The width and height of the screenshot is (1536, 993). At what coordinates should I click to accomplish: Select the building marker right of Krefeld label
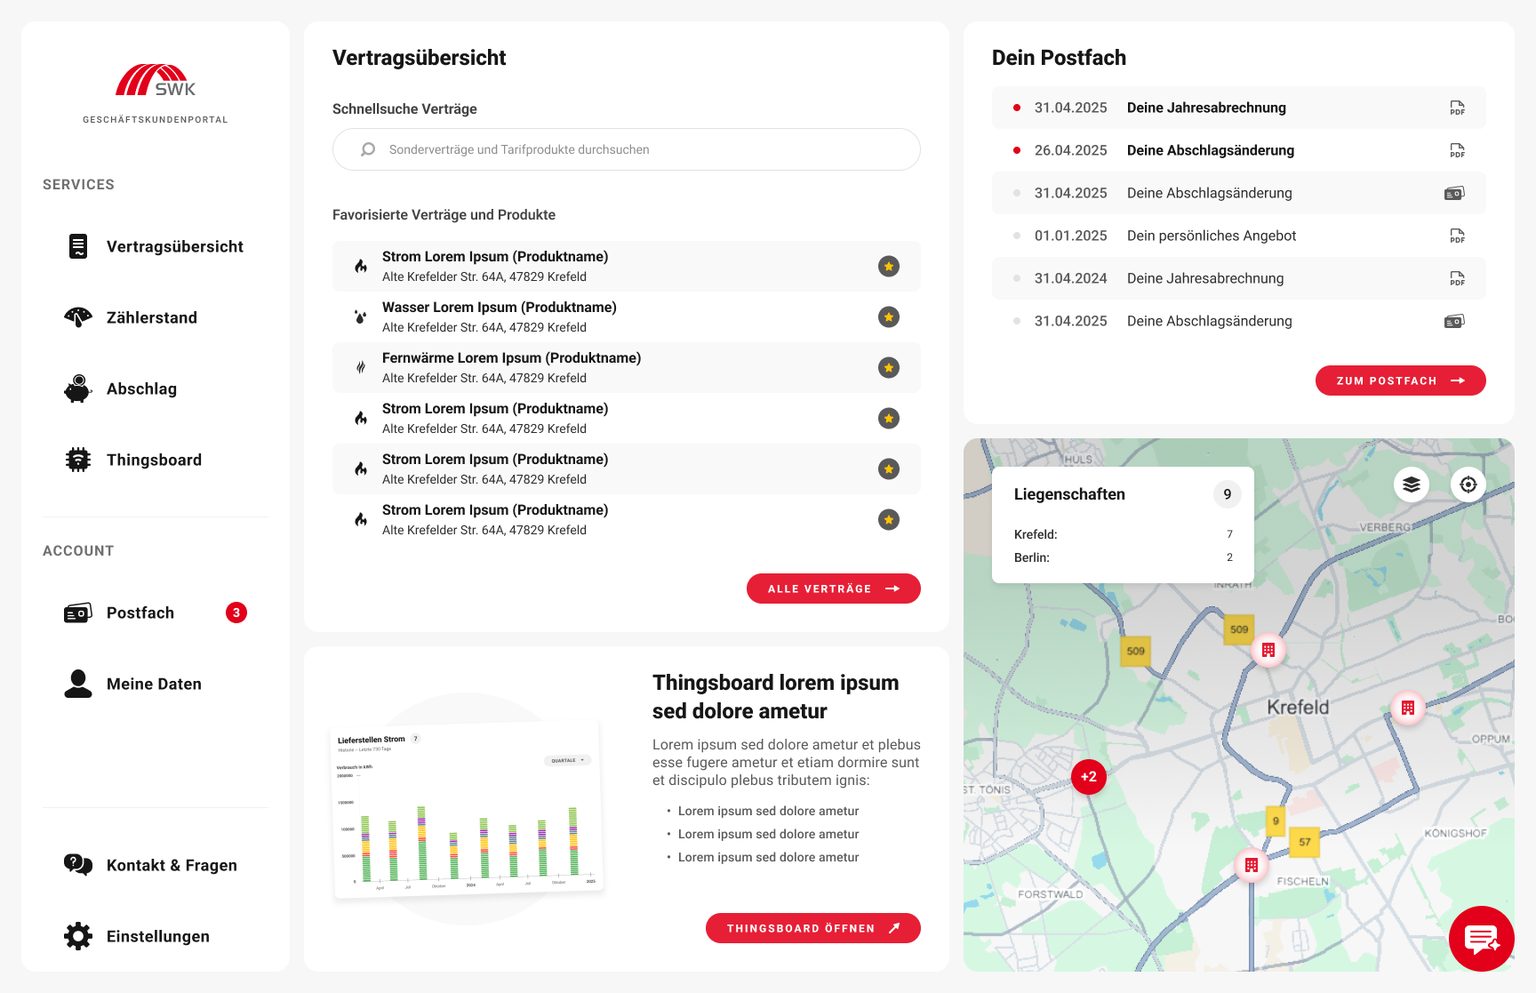[1407, 708]
